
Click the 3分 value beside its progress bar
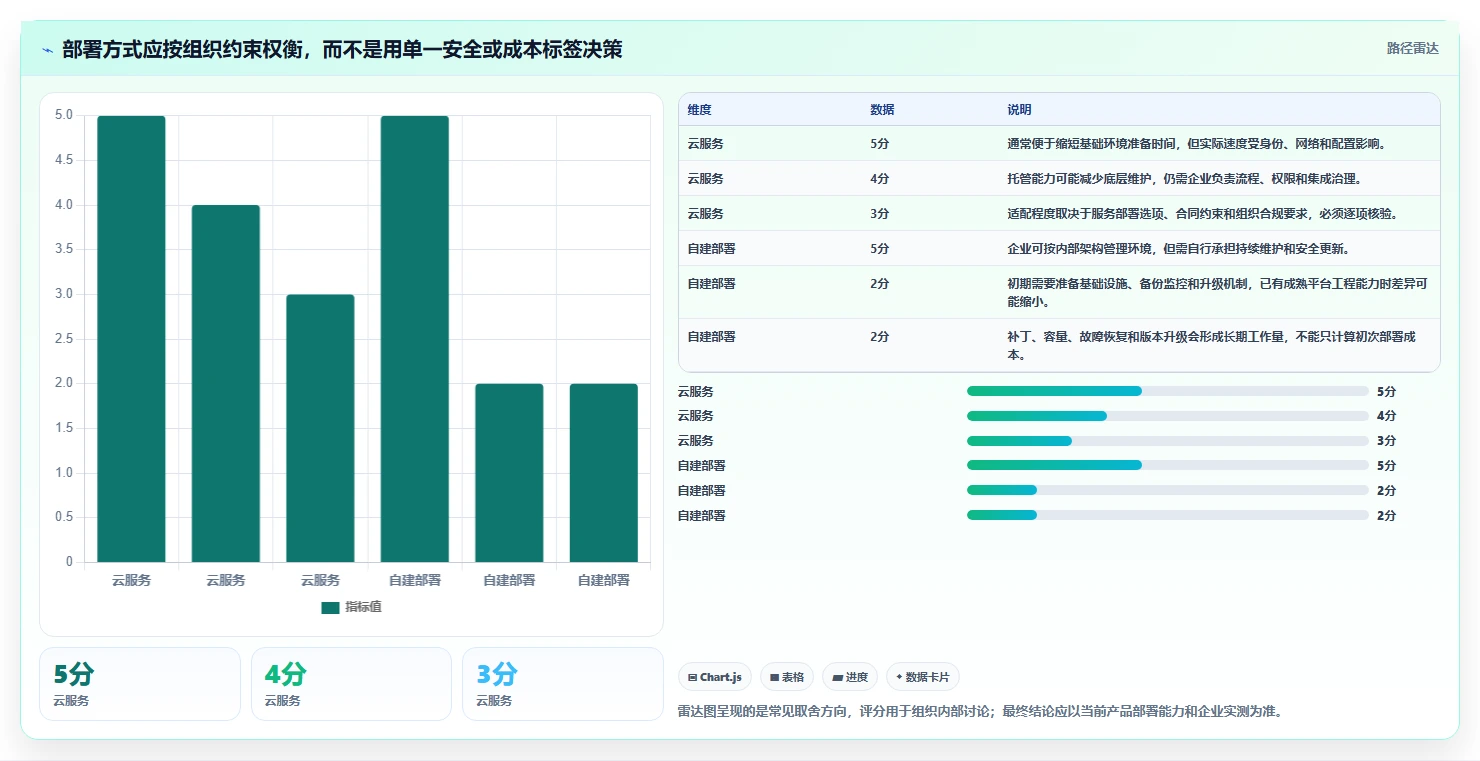pos(1386,441)
